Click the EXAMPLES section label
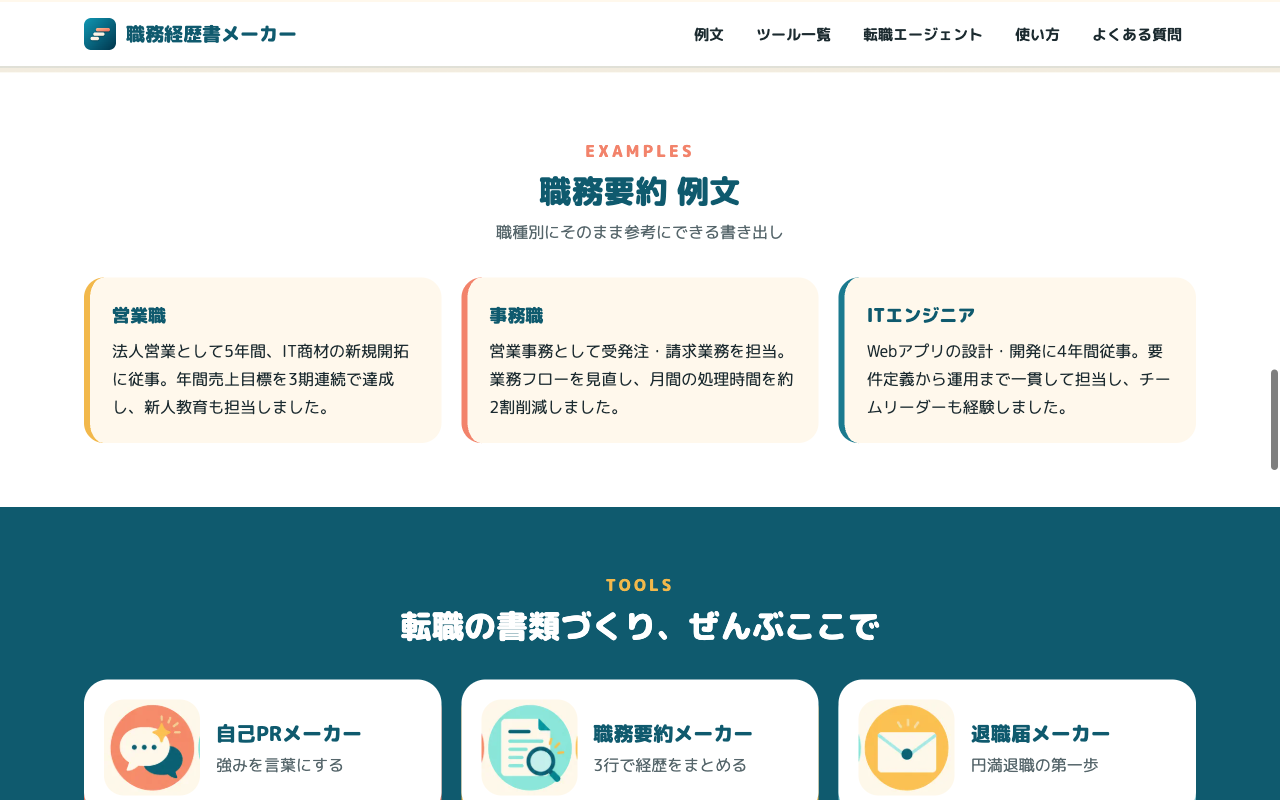Image resolution: width=1280 pixels, height=800 pixels. pyautogui.click(x=640, y=151)
